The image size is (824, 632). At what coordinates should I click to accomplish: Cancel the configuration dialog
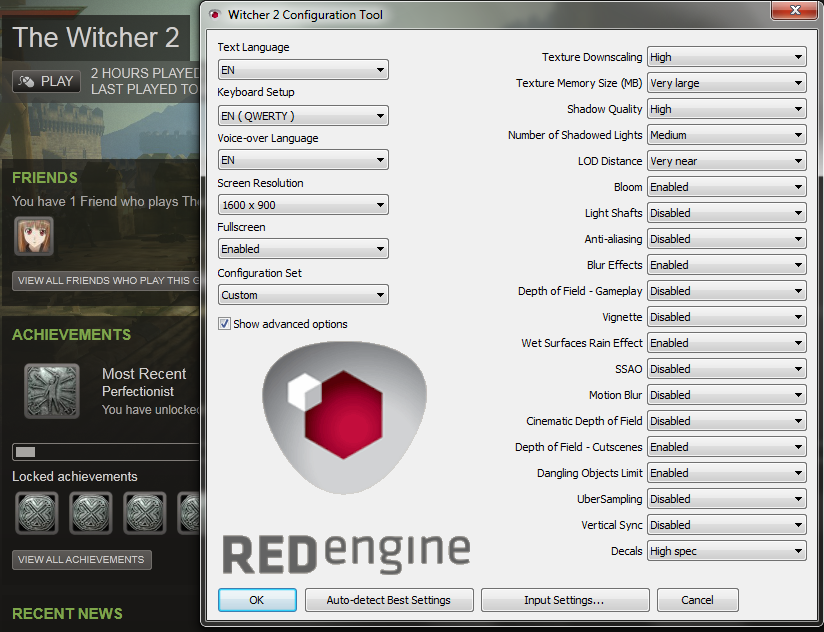(697, 600)
